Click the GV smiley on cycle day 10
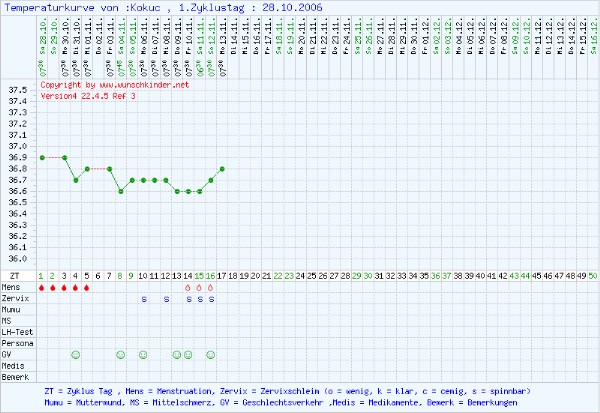 [x=143, y=354]
